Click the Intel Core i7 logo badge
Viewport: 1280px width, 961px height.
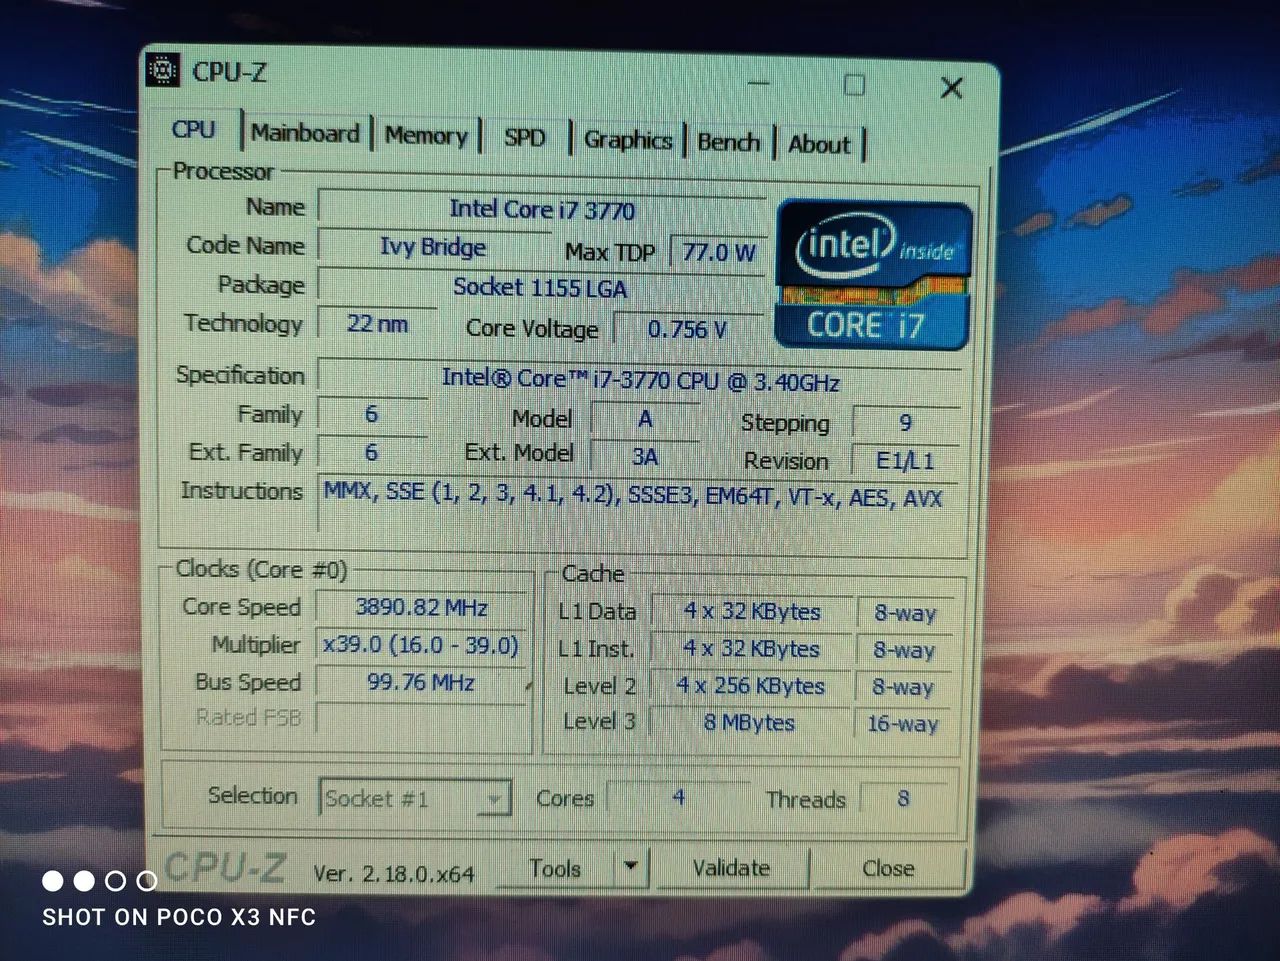[x=873, y=276]
